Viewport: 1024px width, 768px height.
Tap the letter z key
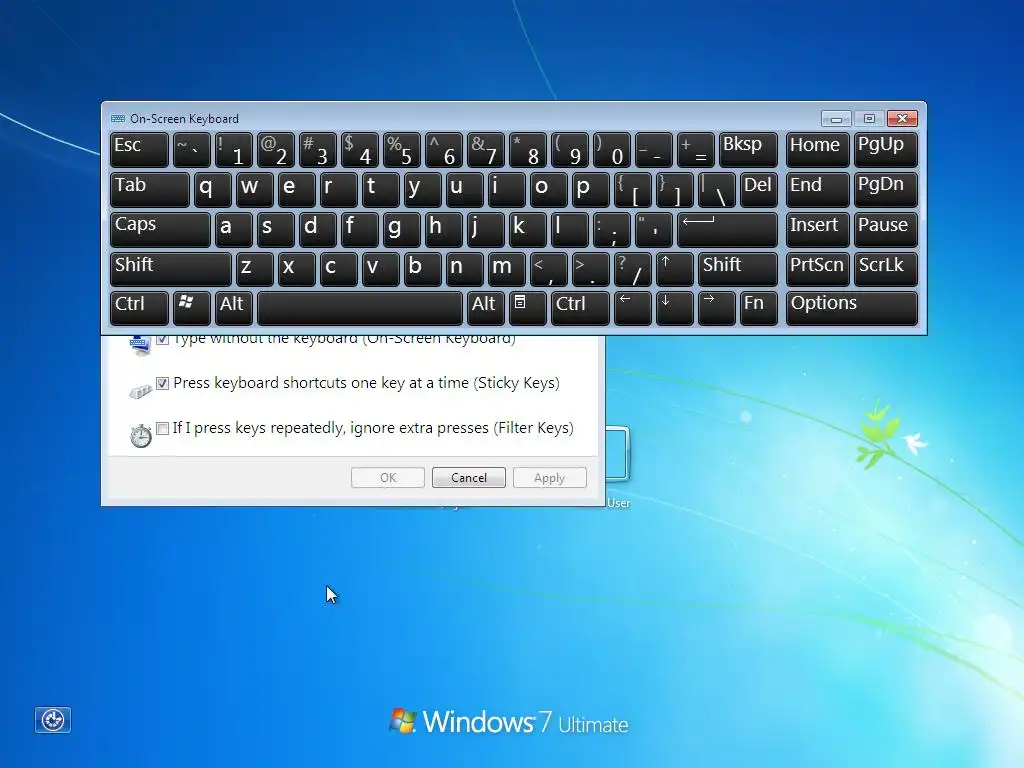[254, 268]
